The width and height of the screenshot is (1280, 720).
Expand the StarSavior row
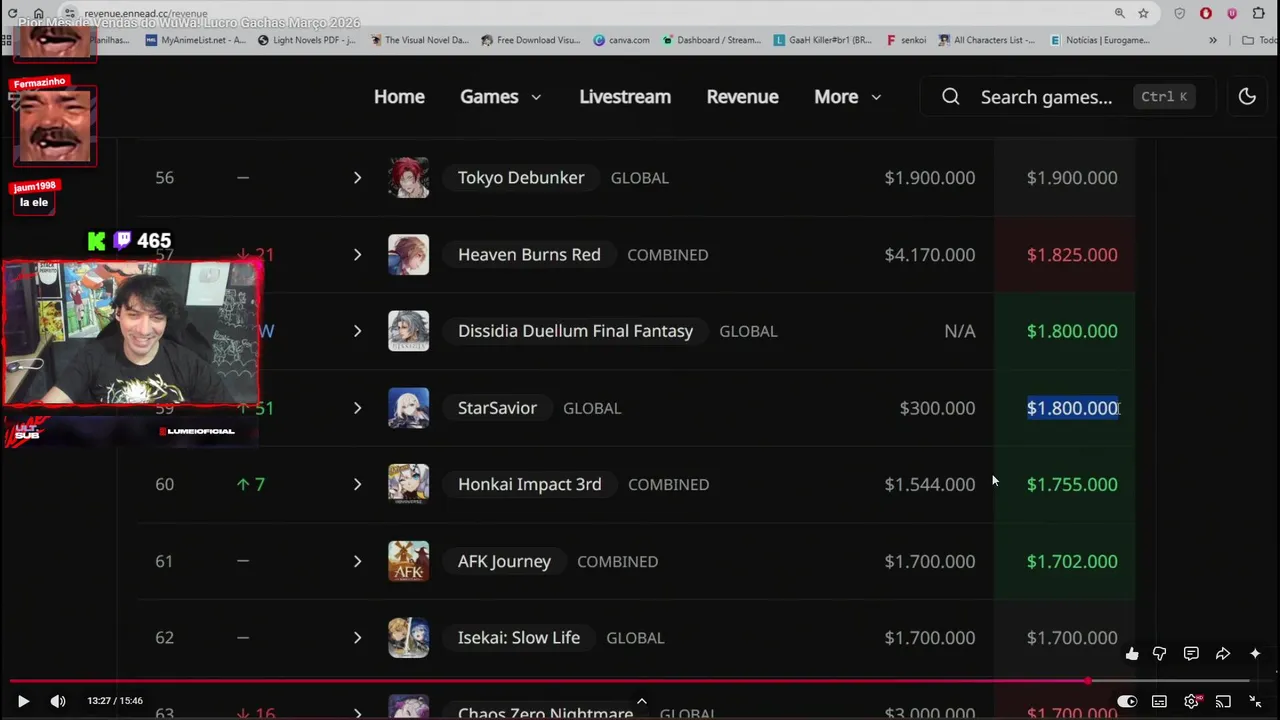[357, 408]
